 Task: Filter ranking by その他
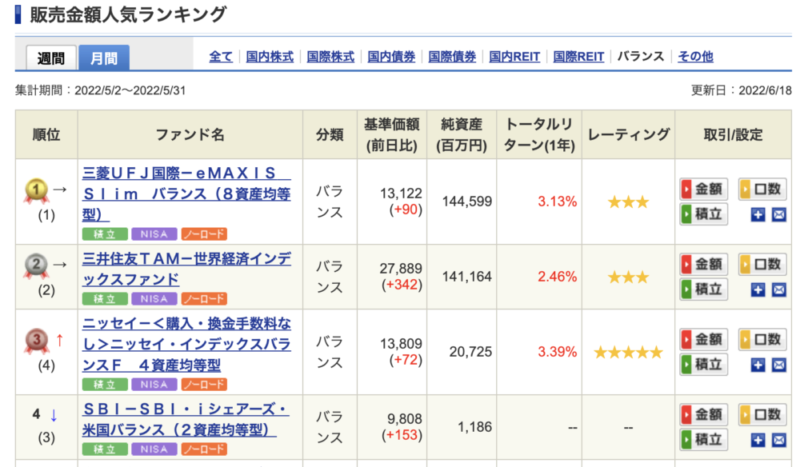(695, 57)
